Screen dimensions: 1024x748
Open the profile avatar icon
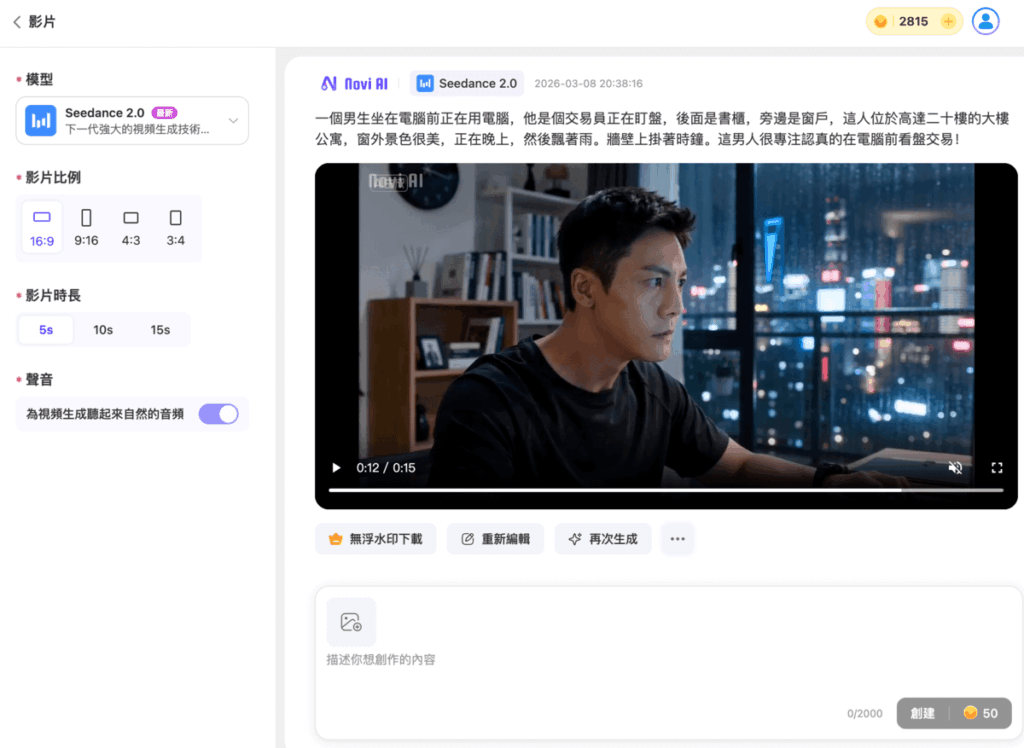[986, 20]
